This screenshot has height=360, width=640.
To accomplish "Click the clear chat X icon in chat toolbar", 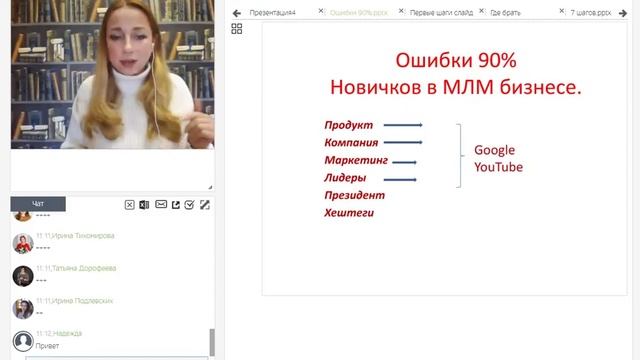I will 129,204.
